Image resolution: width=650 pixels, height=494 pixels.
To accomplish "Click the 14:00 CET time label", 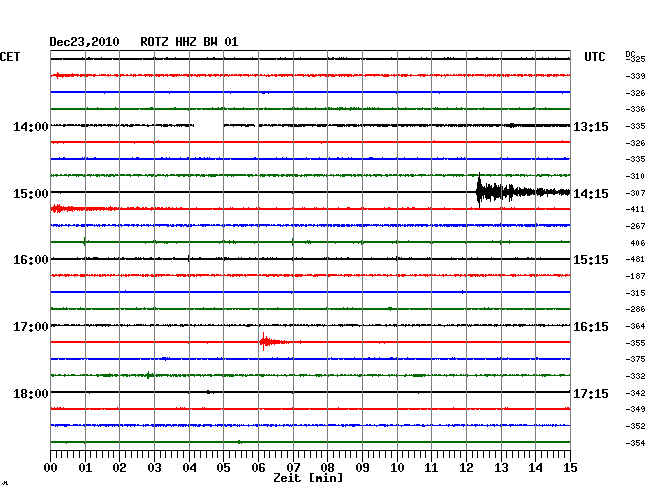I will [x=31, y=126].
